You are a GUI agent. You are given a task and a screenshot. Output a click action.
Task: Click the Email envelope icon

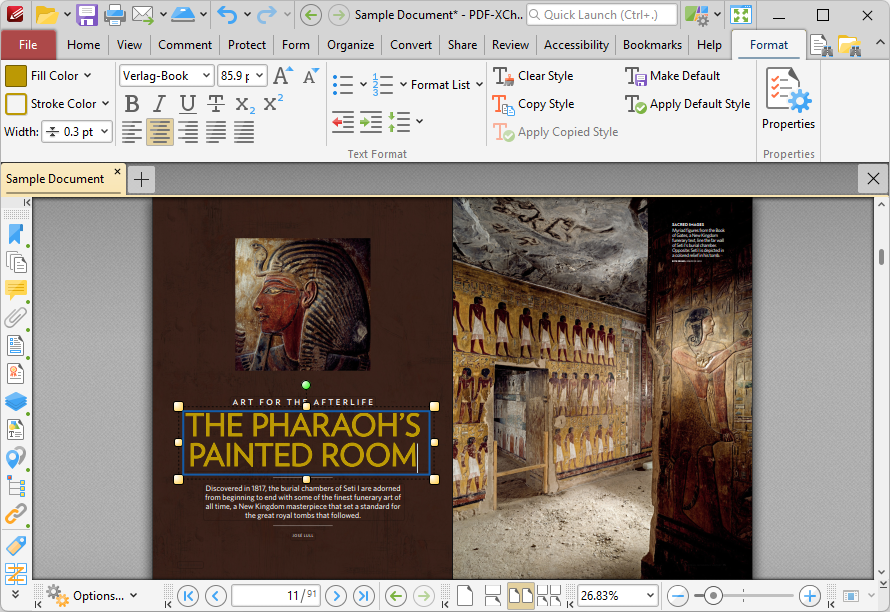(143, 15)
